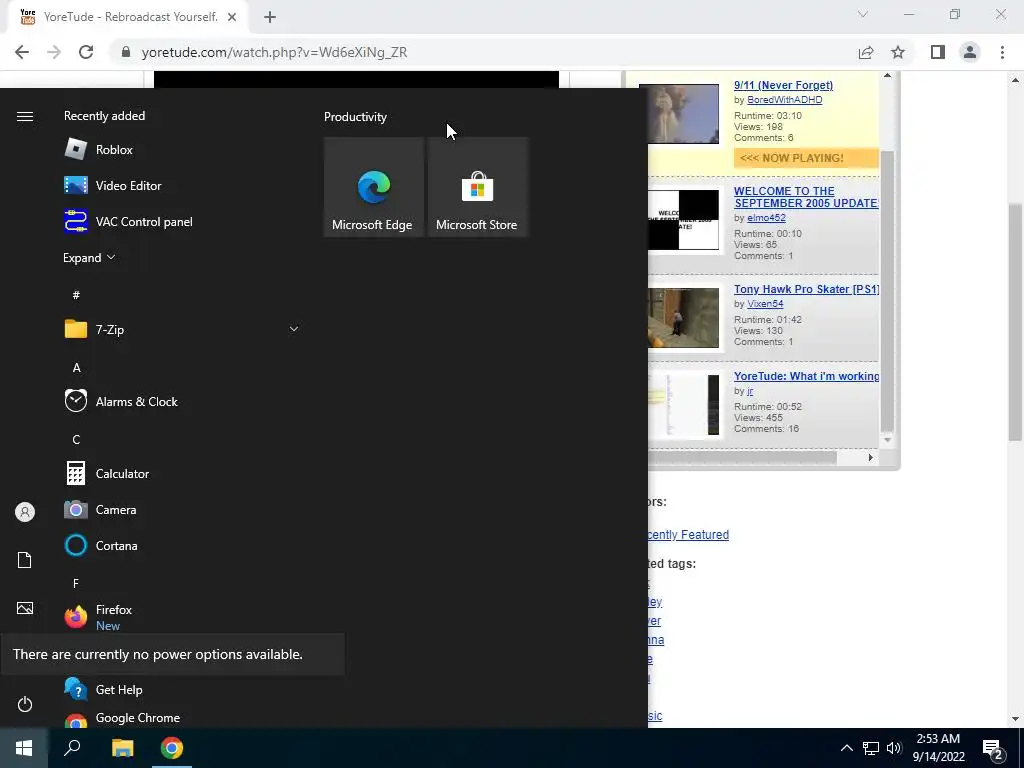Screen dimensions: 1024x768
Task: Open YoreTude: What i'm working video
Action: coord(807,376)
